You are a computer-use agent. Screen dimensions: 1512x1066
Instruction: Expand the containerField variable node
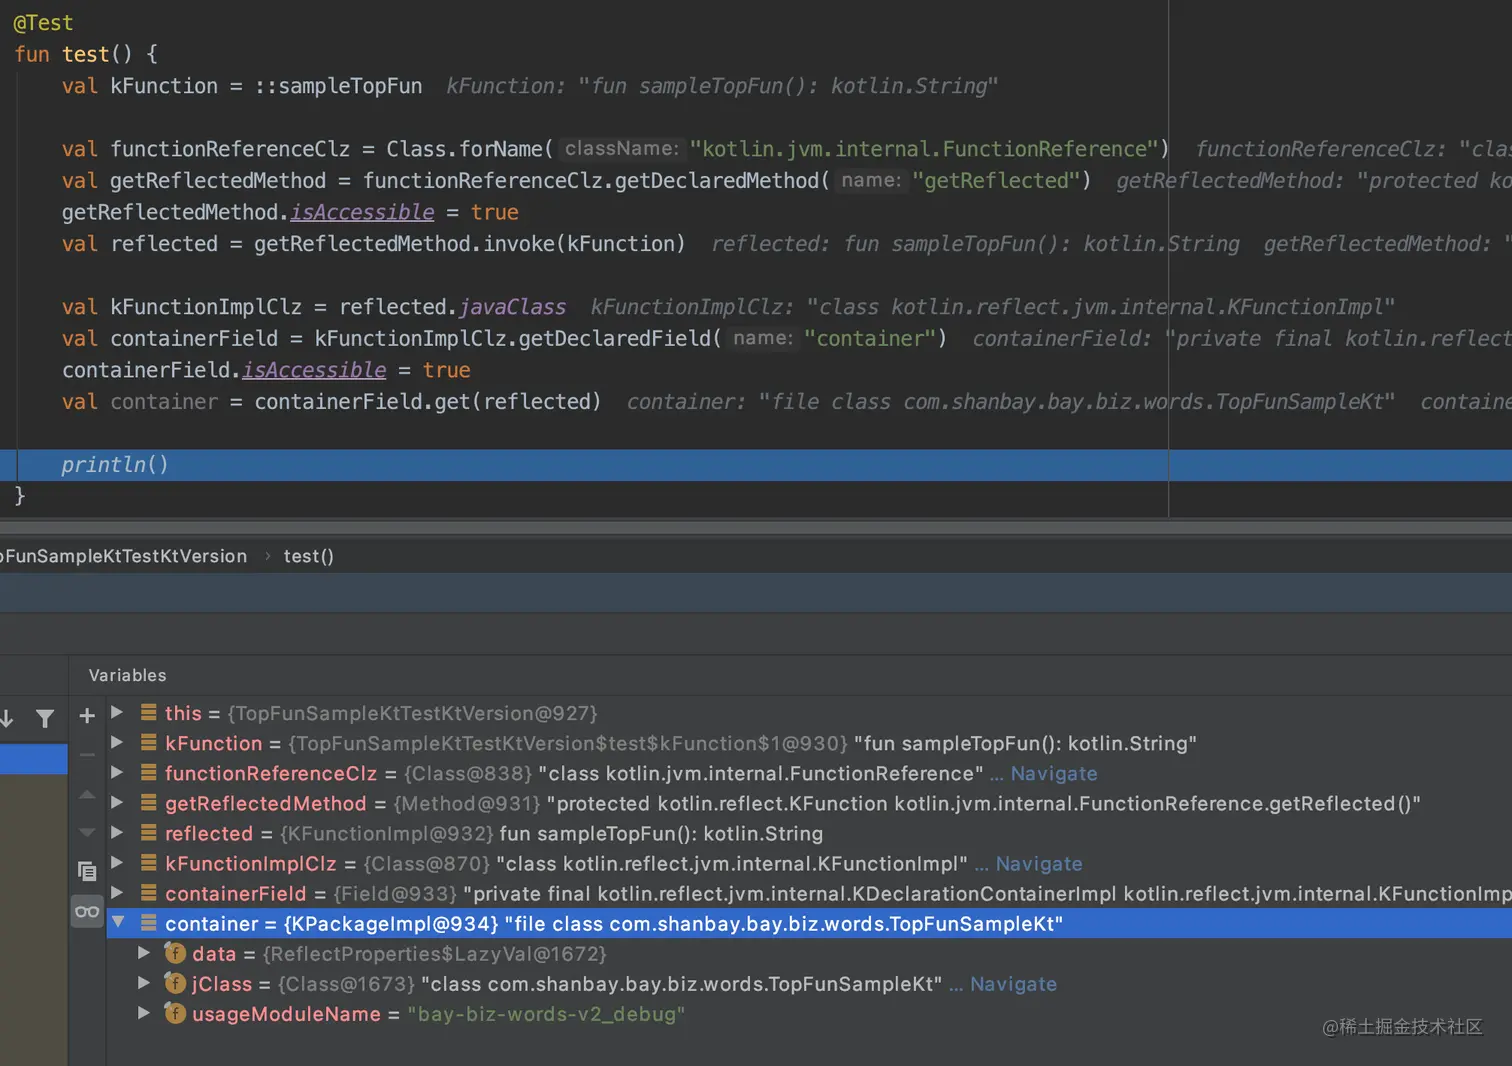[x=117, y=892]
